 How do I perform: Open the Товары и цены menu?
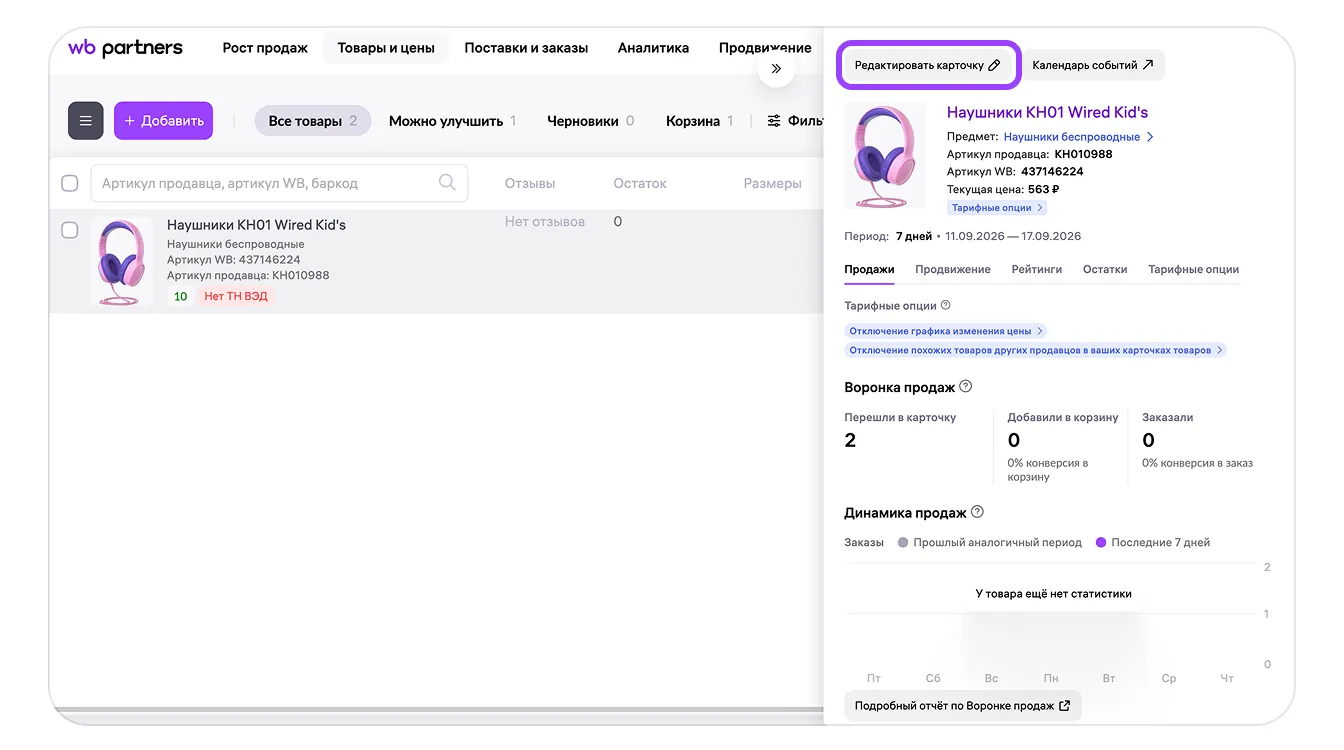pyautogui.click(x=386, y=48)
